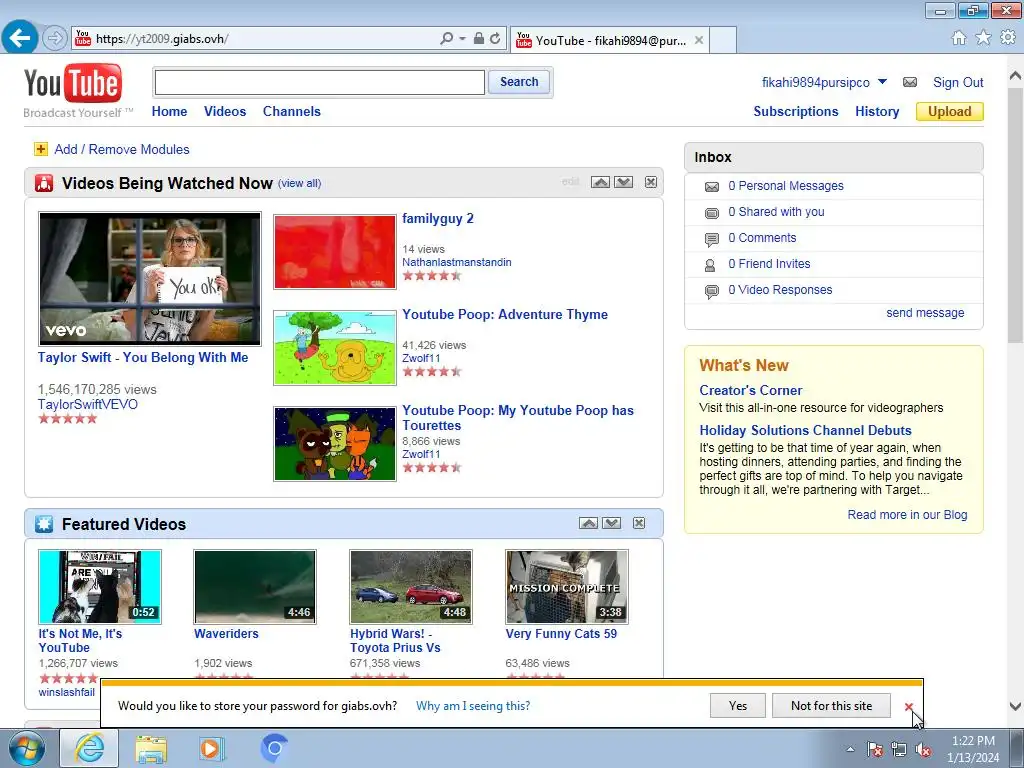Click the page scrollbar down arrow
1024x768 pixels.
click(1016, 707)
